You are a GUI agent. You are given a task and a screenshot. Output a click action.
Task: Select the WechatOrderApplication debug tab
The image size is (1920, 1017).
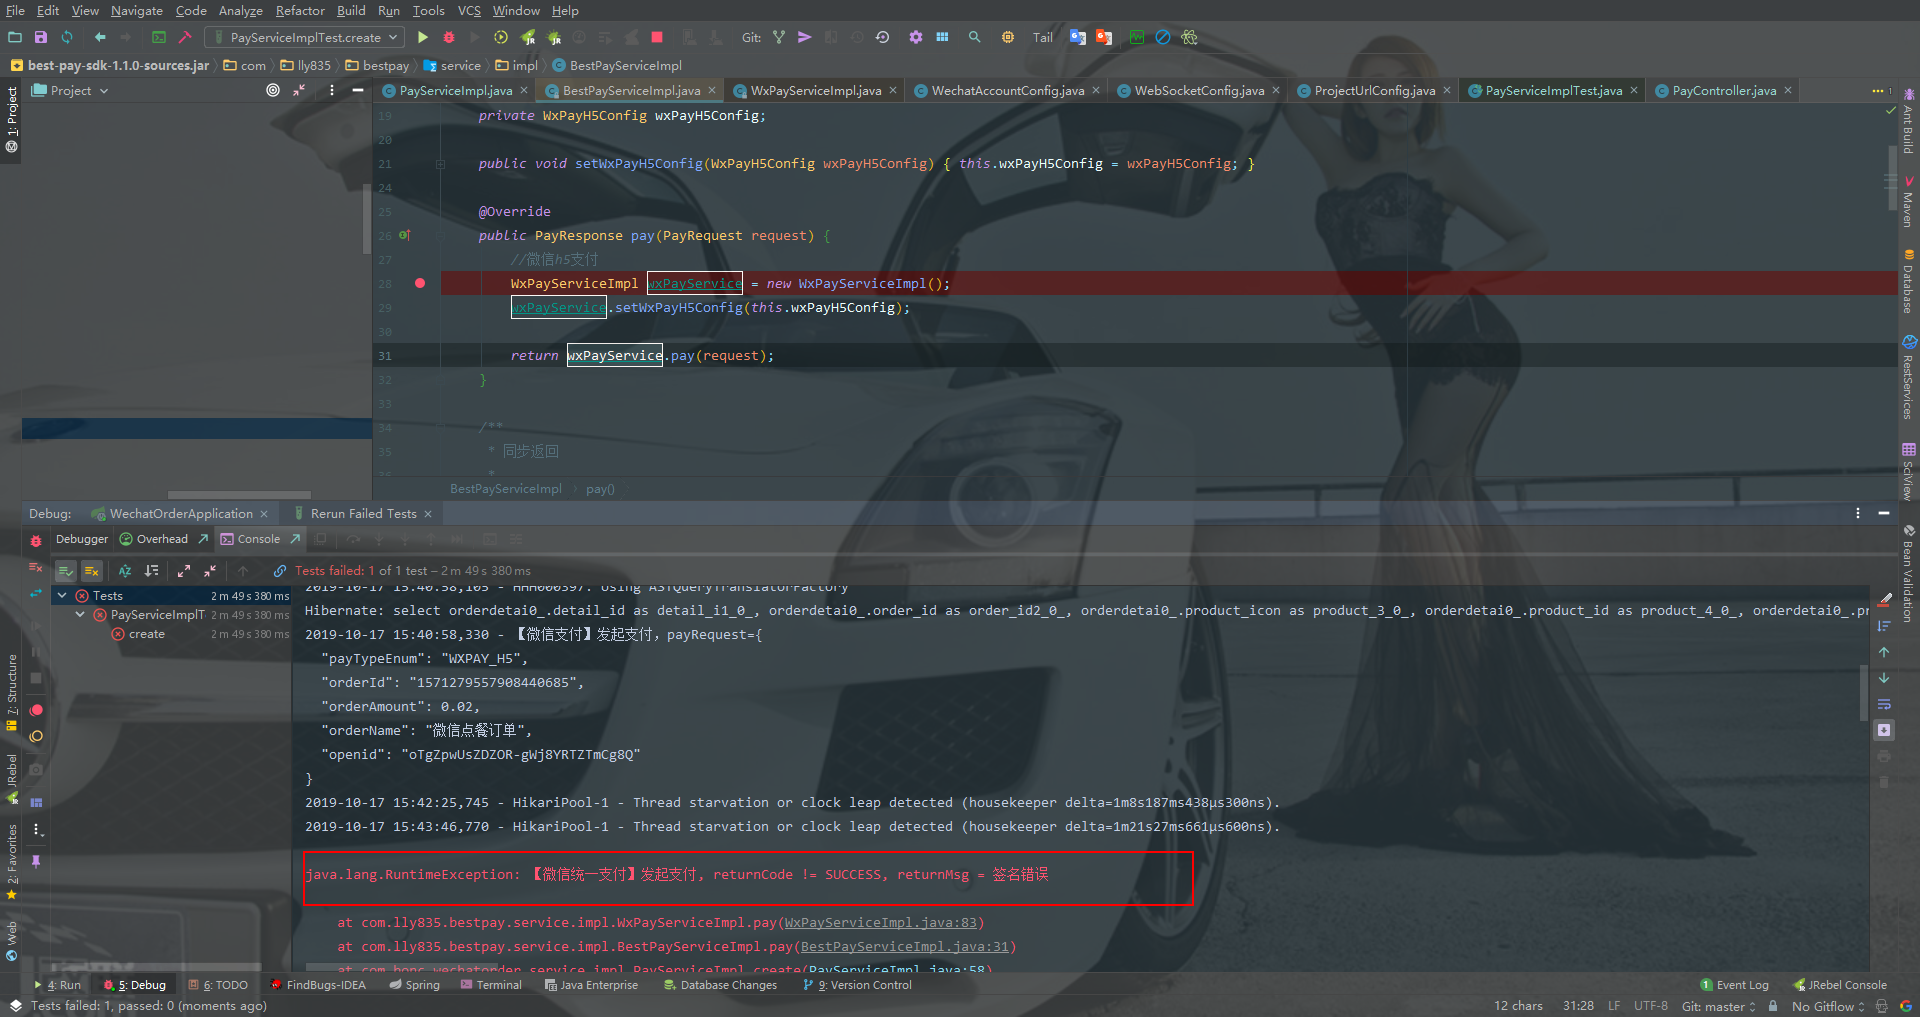pos(181,513)
